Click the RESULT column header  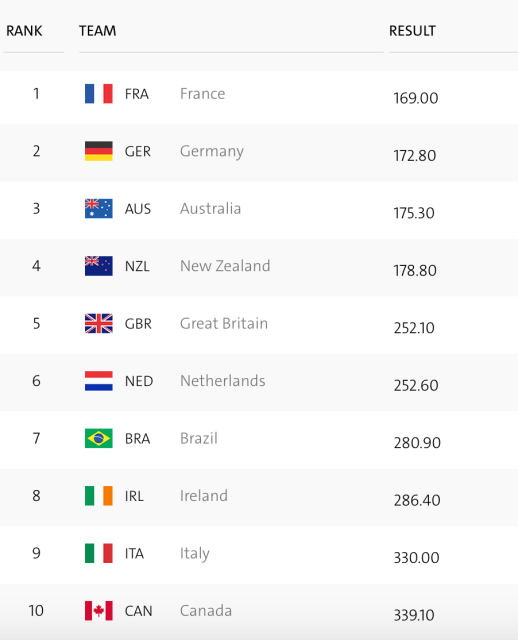tap(412, 31)
